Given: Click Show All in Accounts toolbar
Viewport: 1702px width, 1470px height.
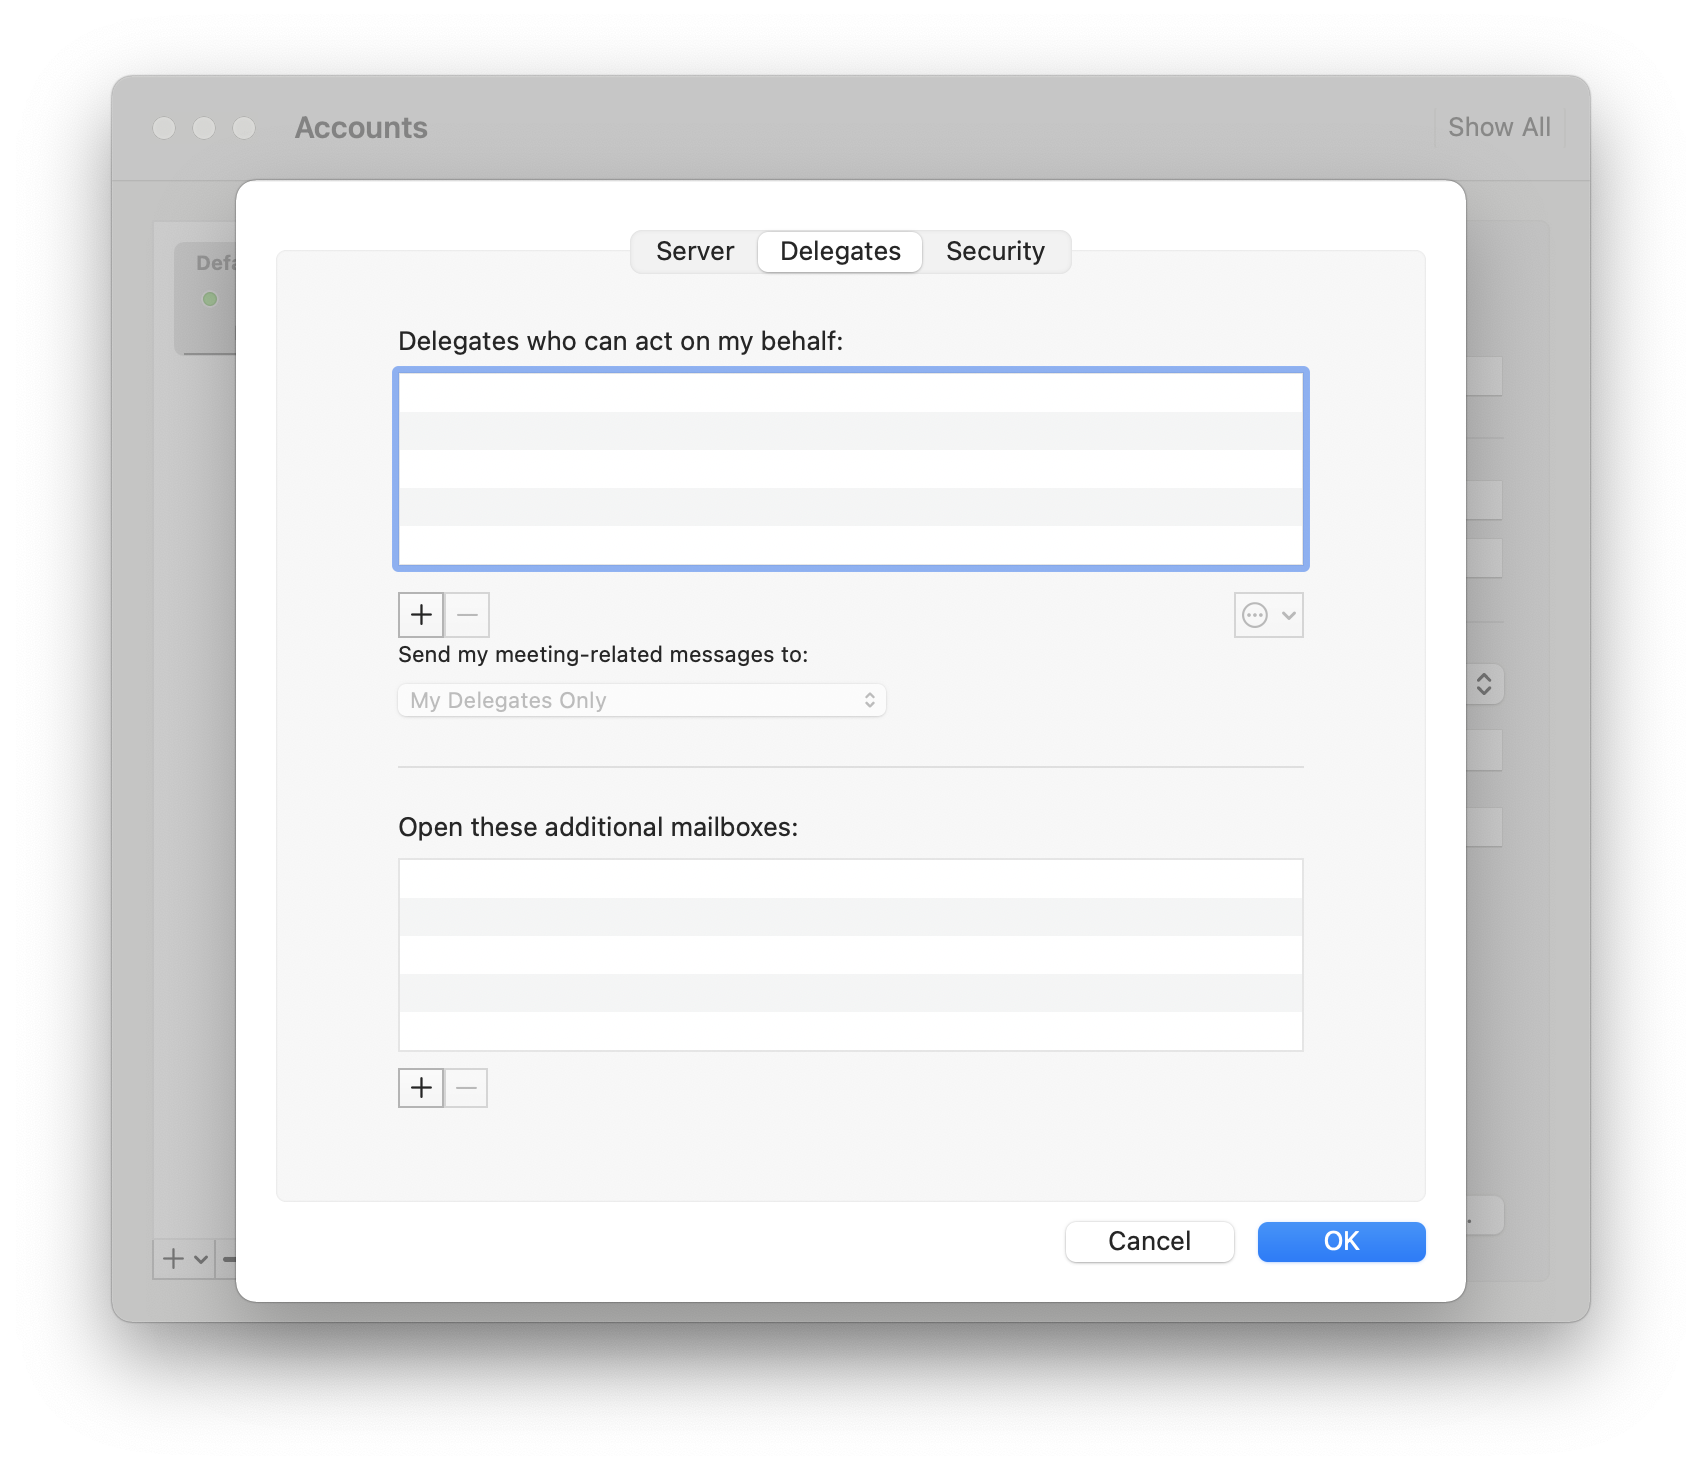Looking at the screenshot, I should coord(1498,127).
